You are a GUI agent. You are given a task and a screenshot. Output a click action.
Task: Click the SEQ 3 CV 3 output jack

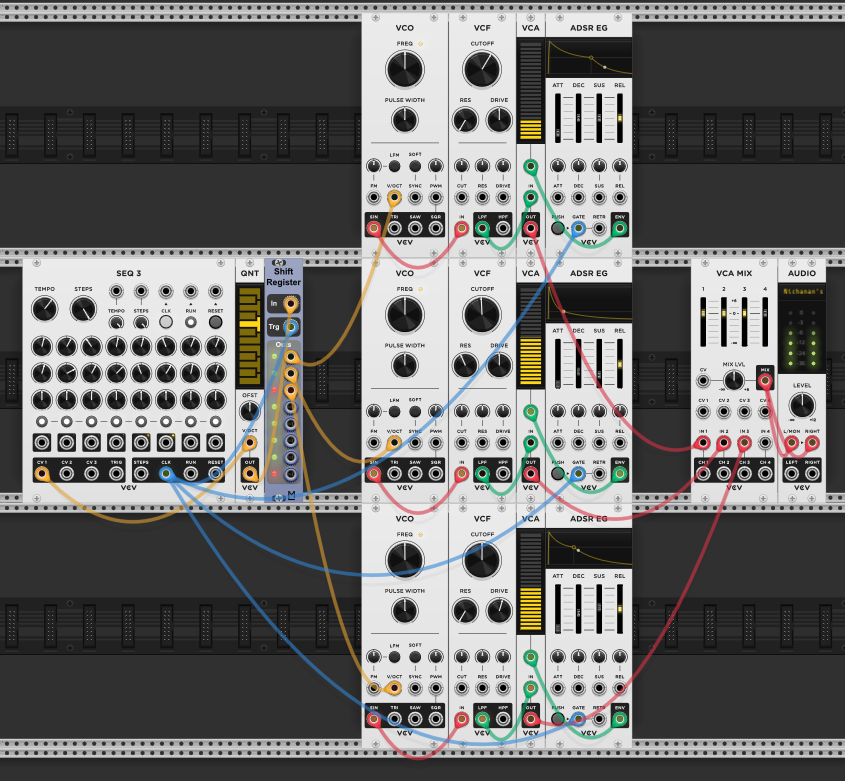92,474
